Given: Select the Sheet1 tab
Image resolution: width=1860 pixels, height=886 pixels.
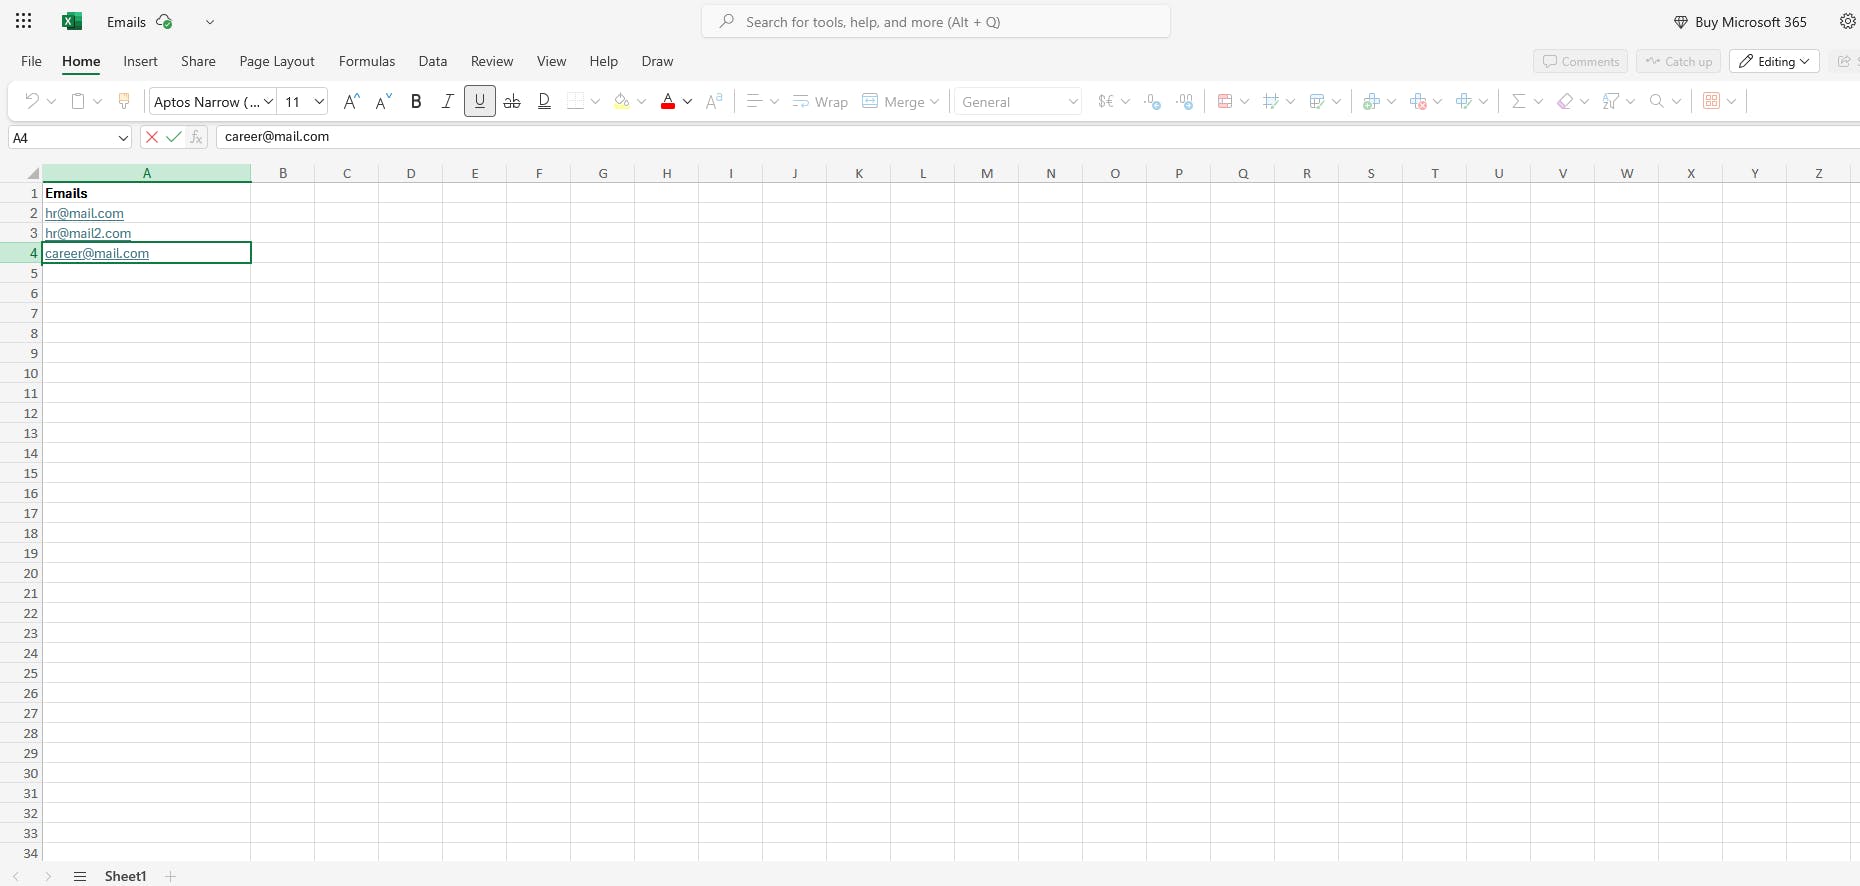Looking at the screenshot, I should click(125, 876).
